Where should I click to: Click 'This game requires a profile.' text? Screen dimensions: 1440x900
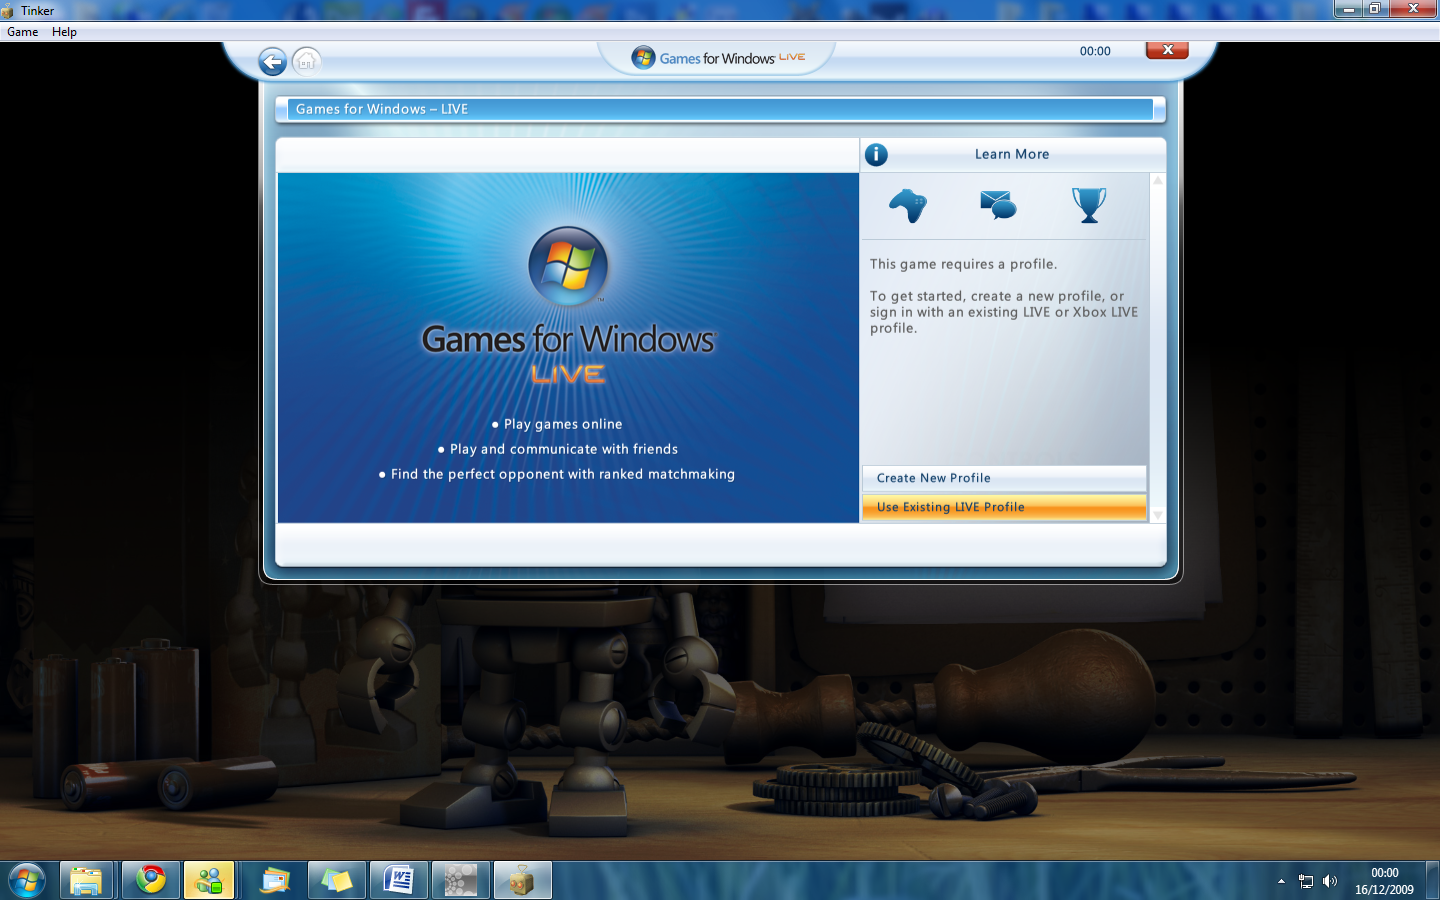click(963, 264)
